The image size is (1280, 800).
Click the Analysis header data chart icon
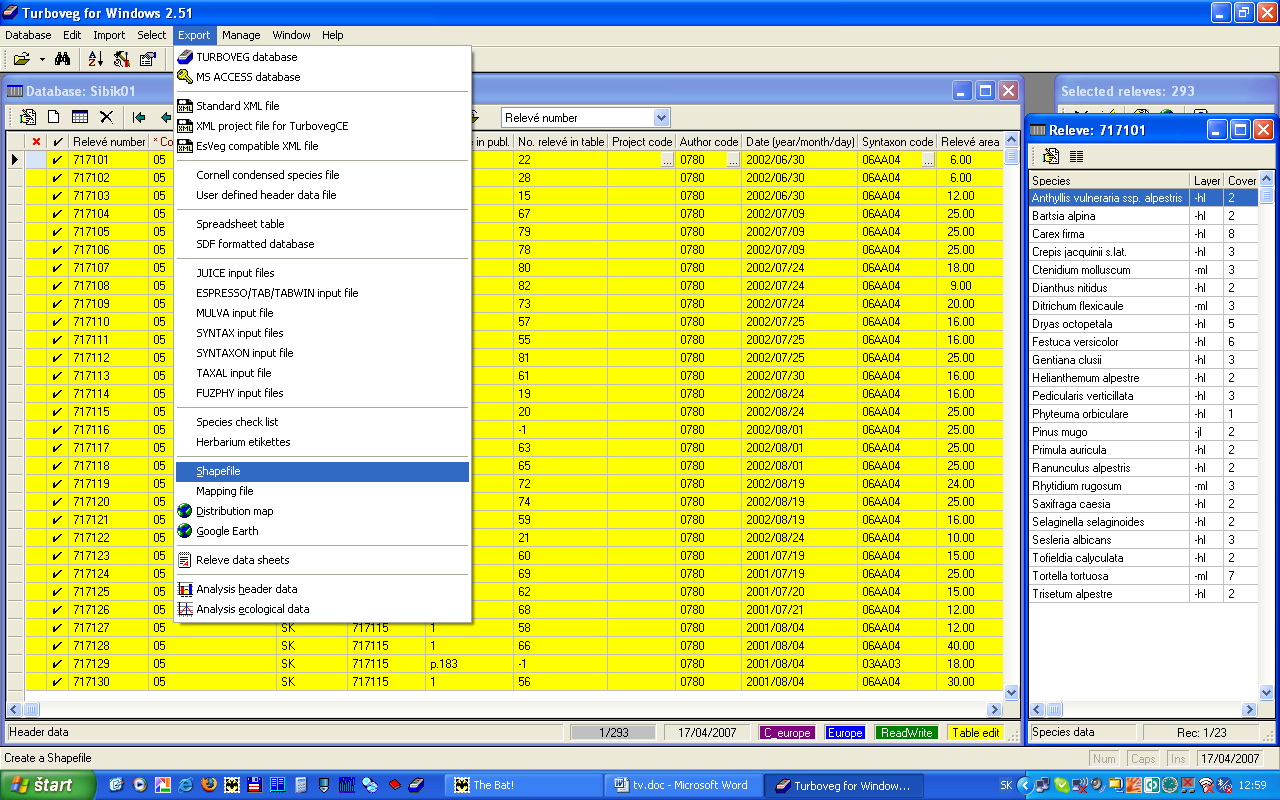pos(185,589)
